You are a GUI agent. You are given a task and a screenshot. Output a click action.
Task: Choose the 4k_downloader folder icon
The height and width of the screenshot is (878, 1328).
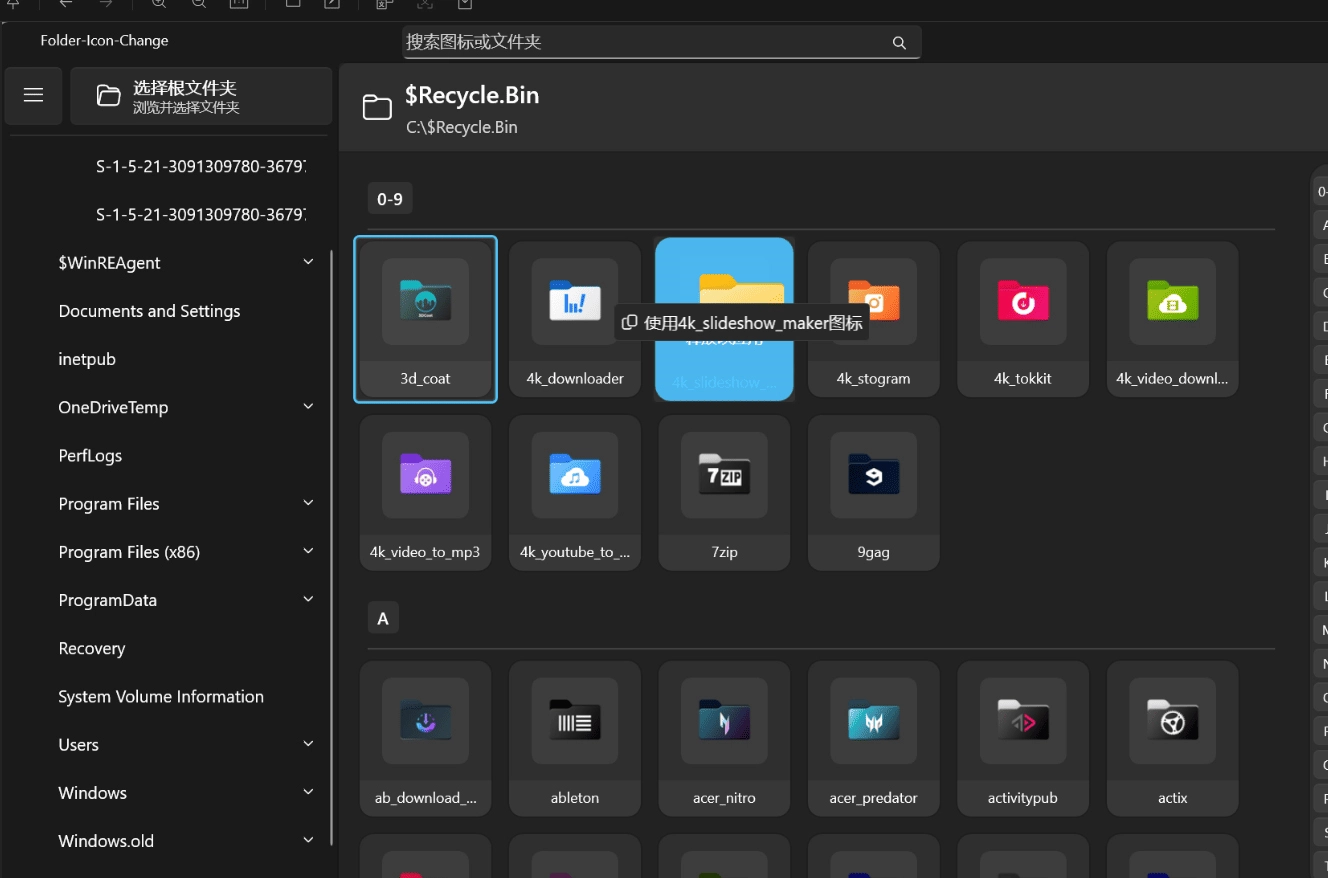(575, 319)
